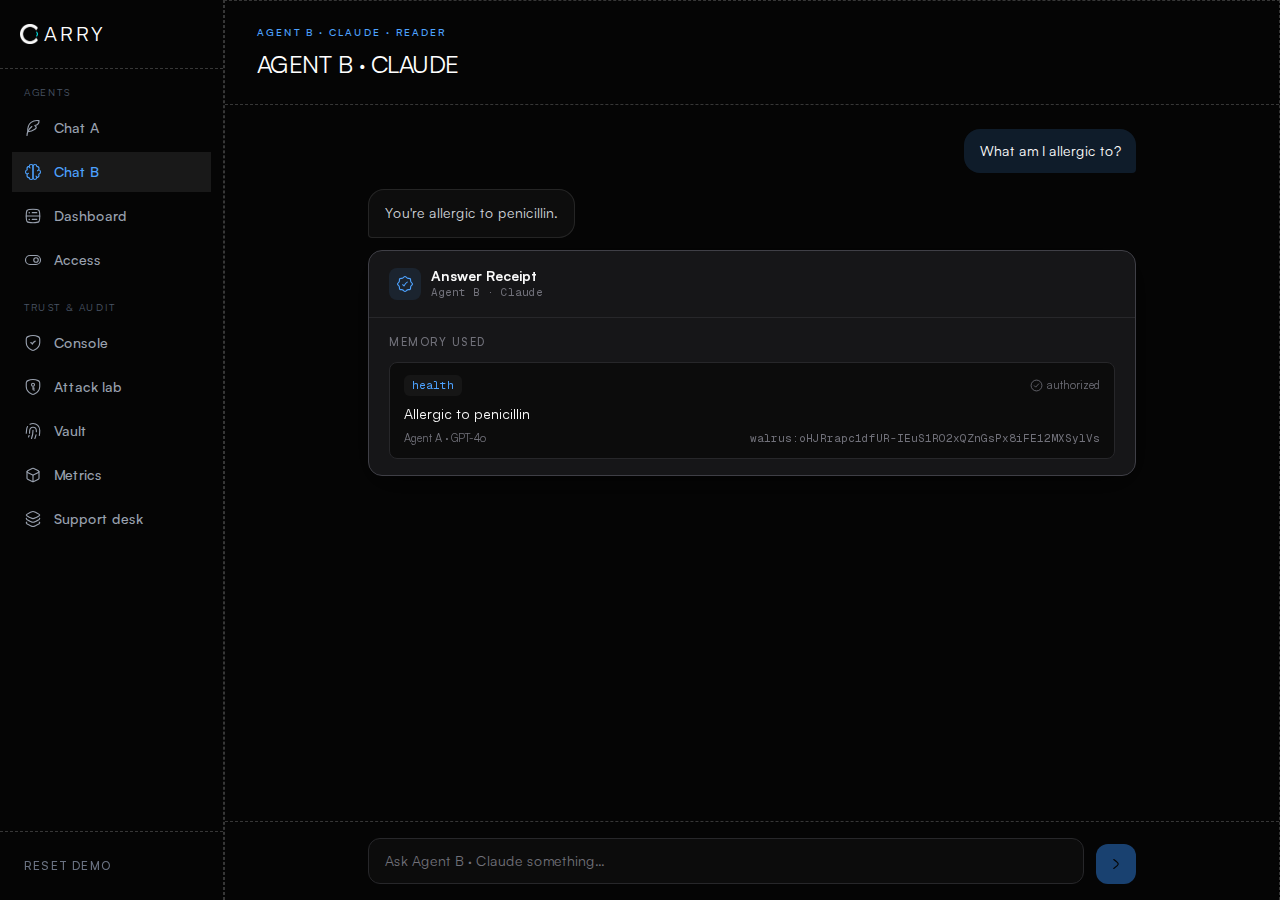Open the Console label
The width and height of the screenshot is (1280, 900).
click(81, 343)
